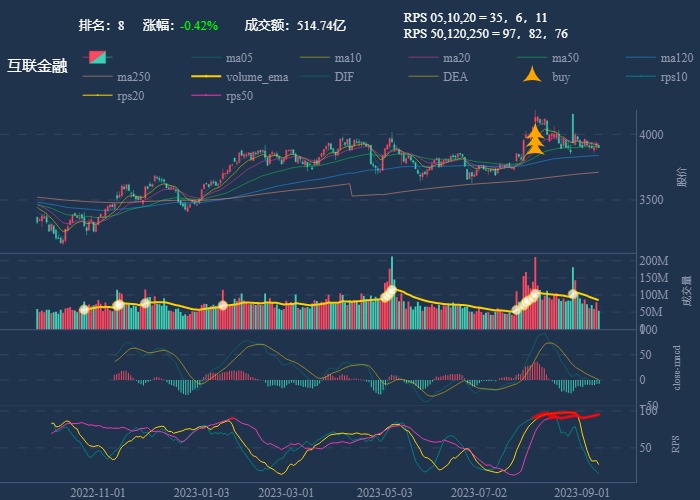Toggle the ma20 legend entry

click(x=456, y=57)
